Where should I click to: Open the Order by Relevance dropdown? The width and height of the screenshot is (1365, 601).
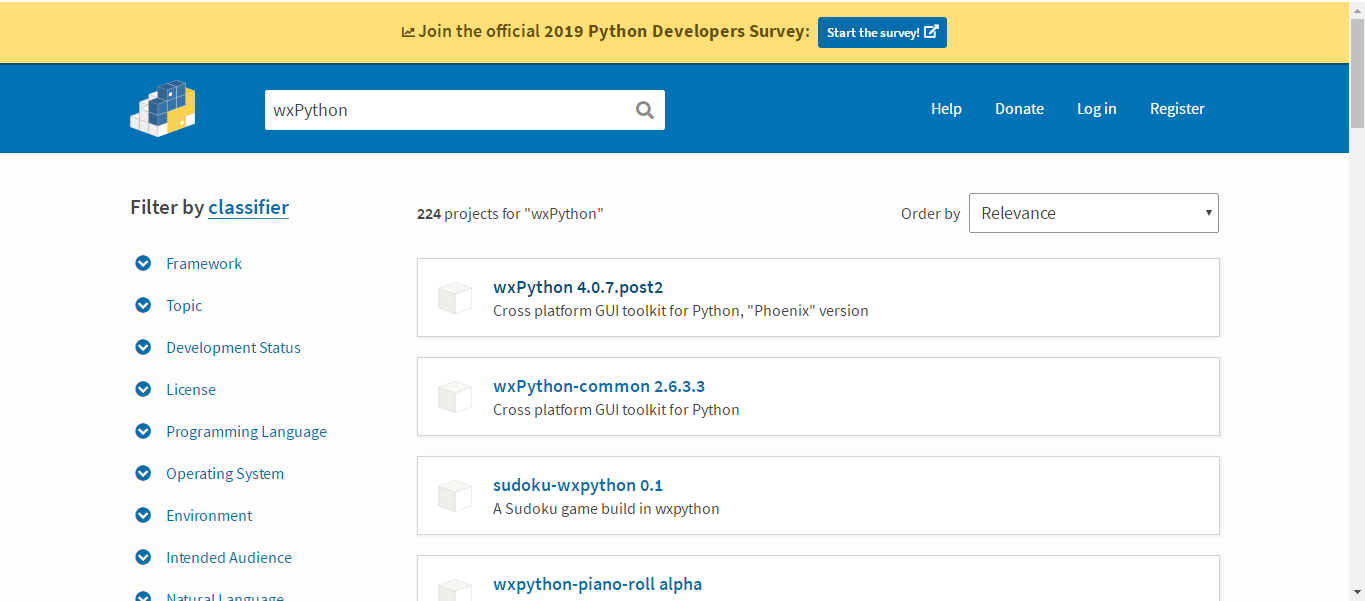click(x=1093, y=213)
